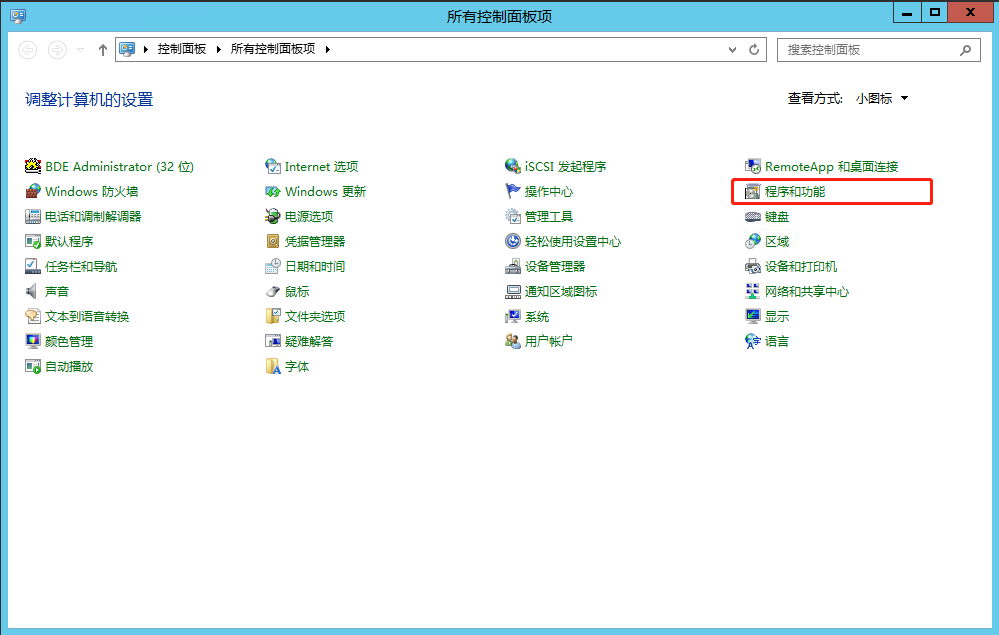
Task: Click the 用户帐户 icon
Action: pos(513,342)
